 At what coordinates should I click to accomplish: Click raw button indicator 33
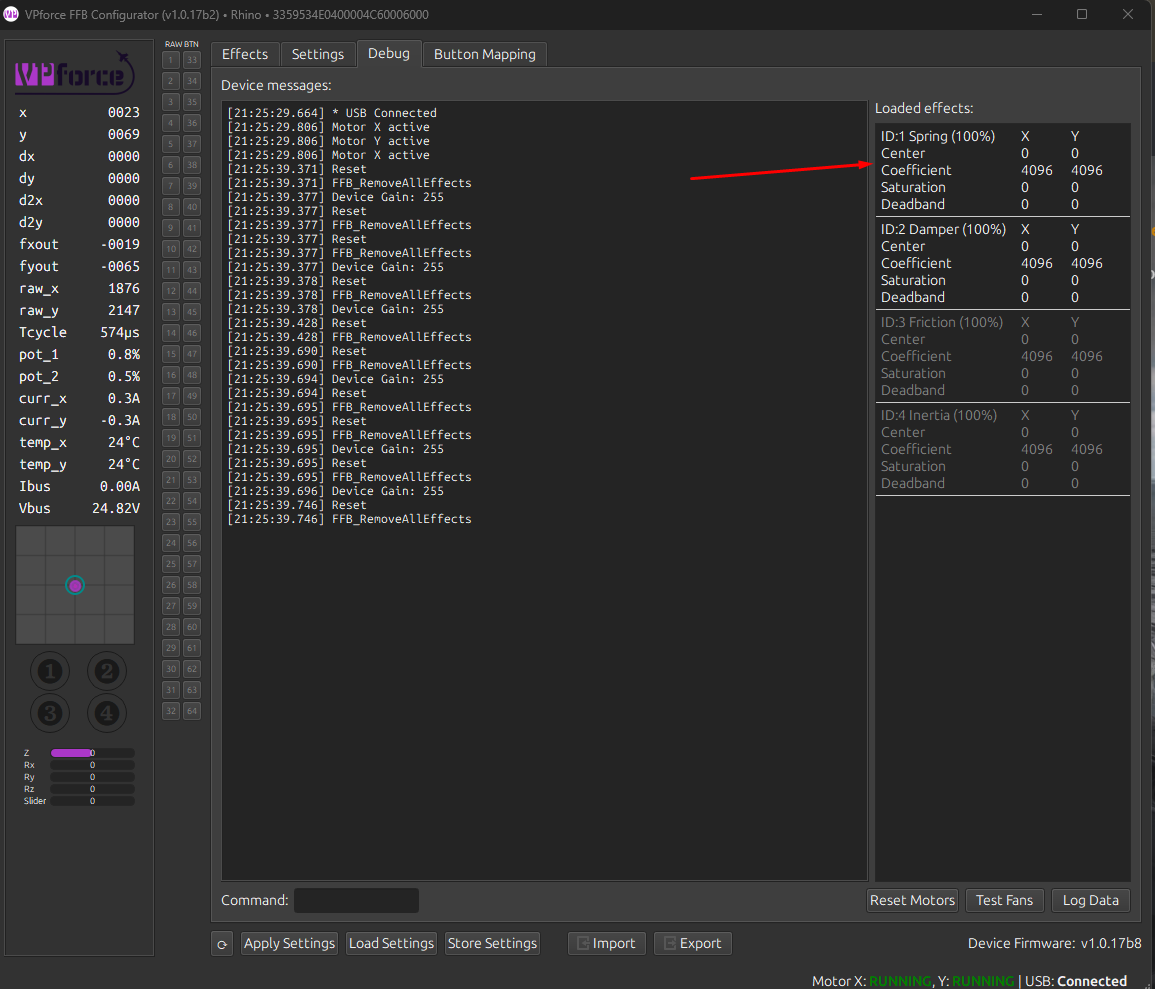192,60
